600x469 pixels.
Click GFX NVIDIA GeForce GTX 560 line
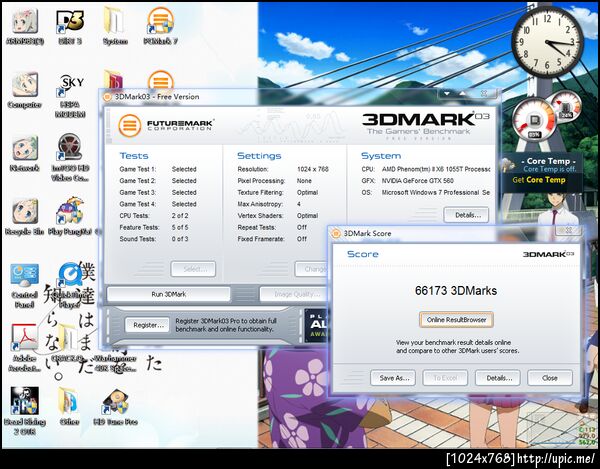(408, 181)
